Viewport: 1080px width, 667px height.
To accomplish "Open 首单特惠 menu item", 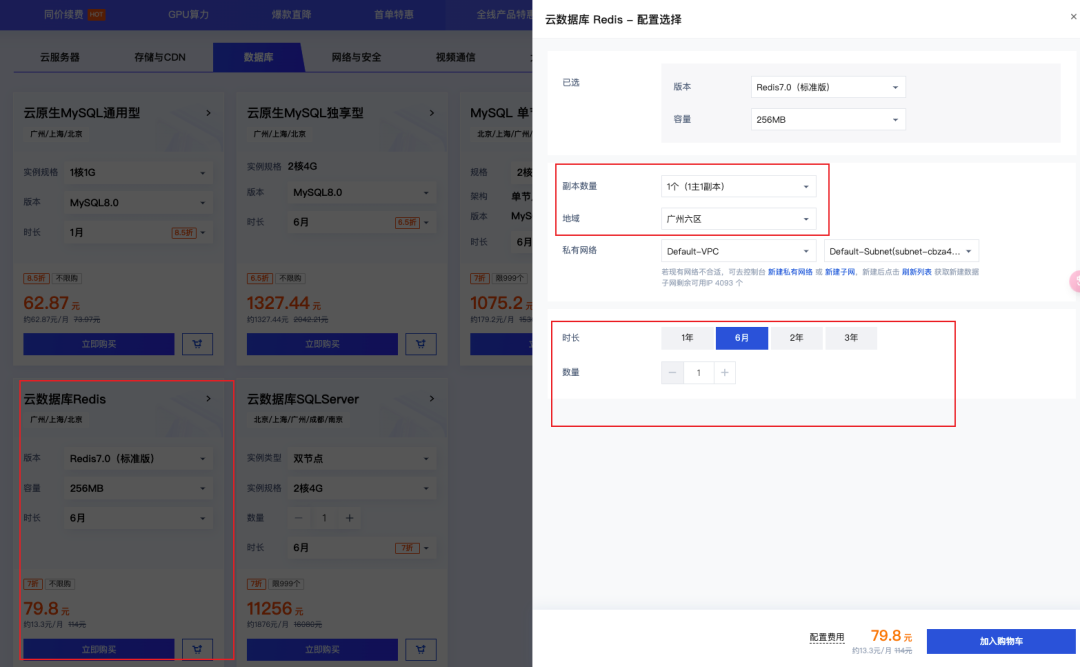I will click(394, 14).
